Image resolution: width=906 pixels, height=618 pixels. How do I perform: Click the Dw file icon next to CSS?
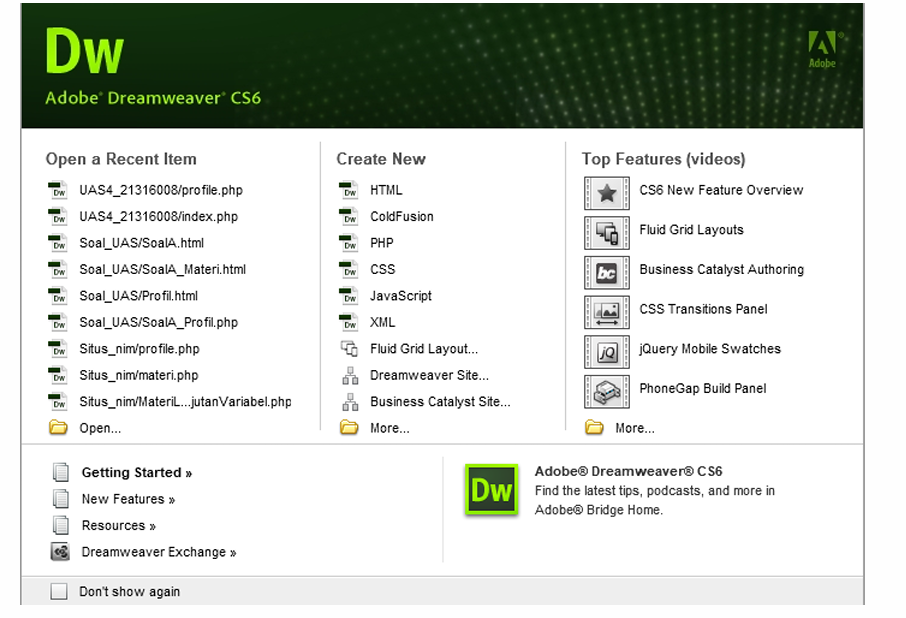348,269
